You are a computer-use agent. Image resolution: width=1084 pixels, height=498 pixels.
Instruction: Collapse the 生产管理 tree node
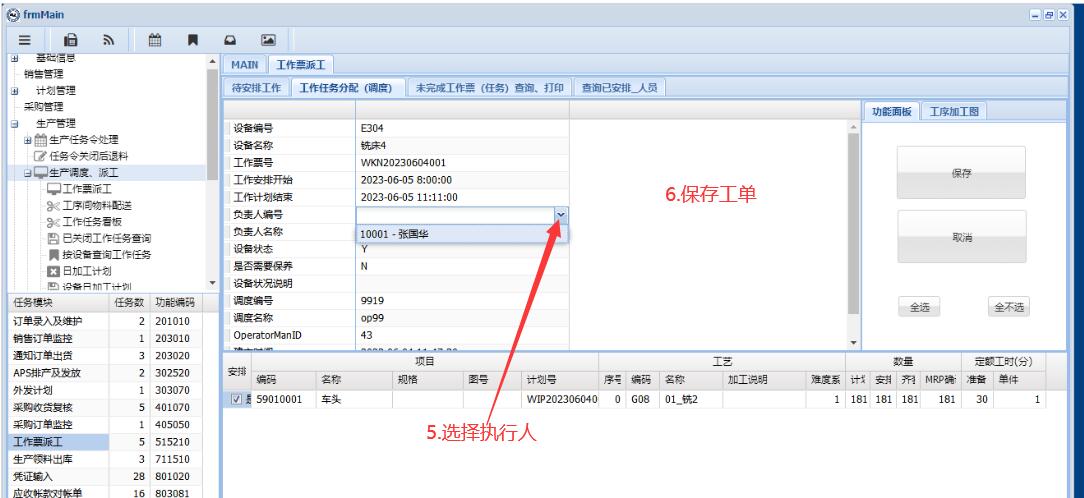pos(15,123)
